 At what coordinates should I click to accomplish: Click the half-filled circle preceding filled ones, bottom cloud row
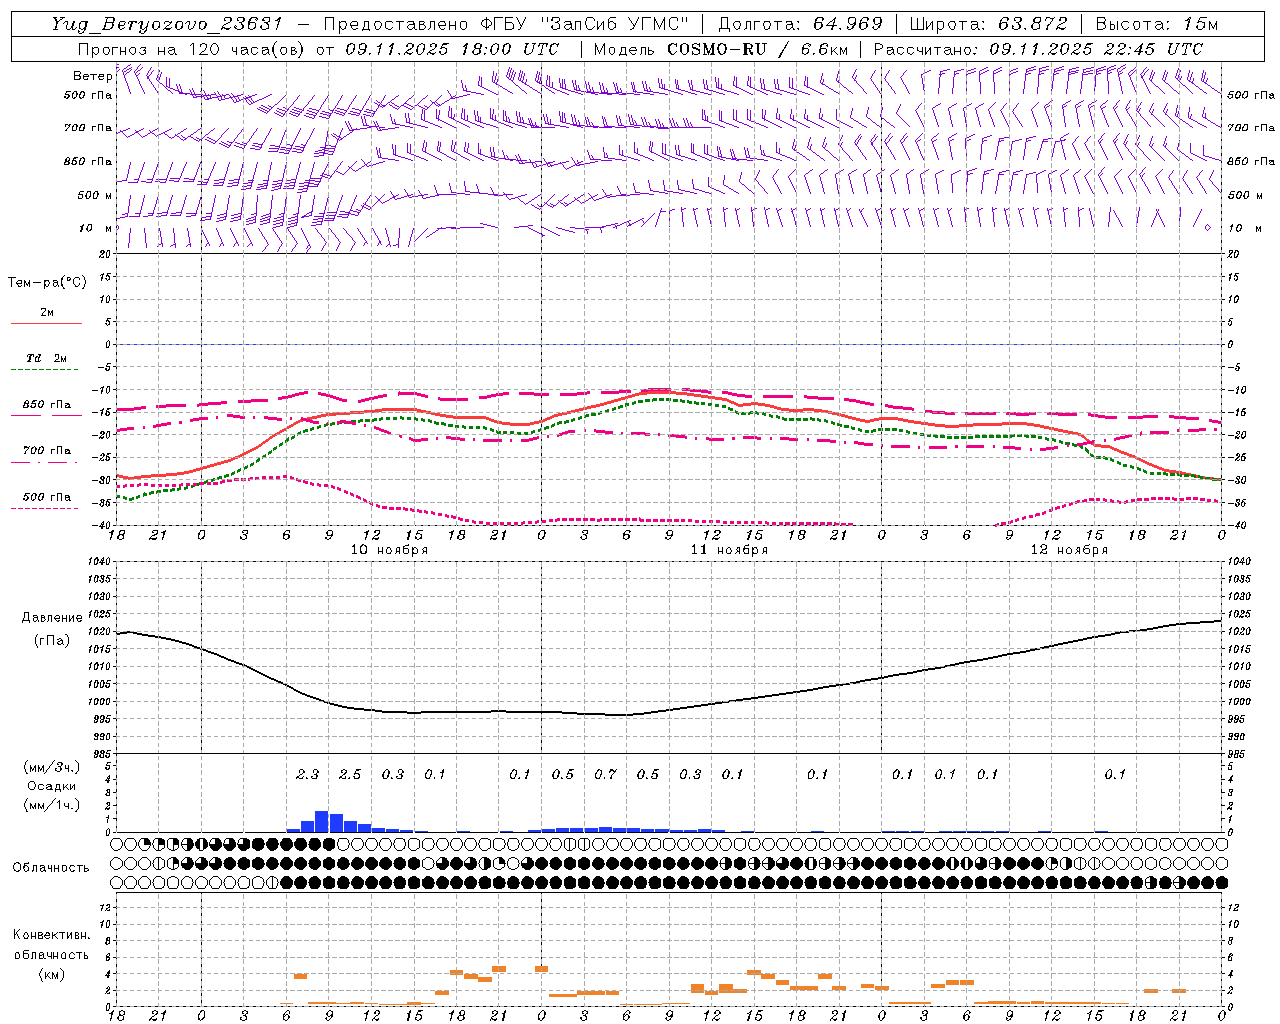(x=273, y=883)
